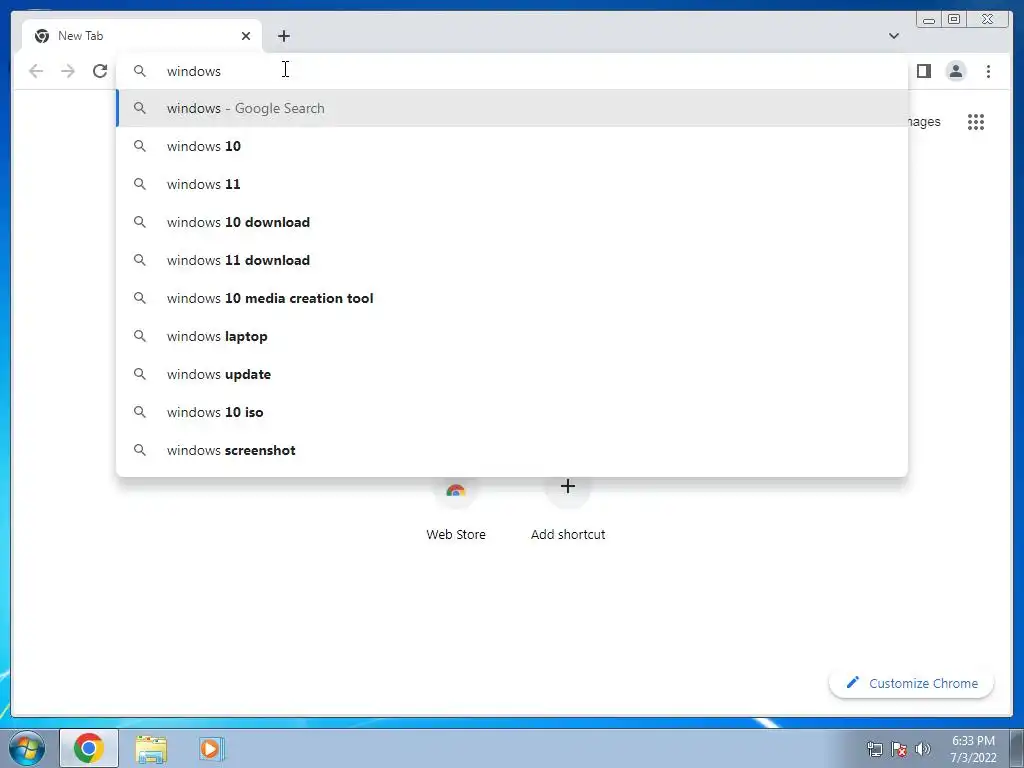Choose 'windows - Google Search' suggestion

tap(512, 108)
